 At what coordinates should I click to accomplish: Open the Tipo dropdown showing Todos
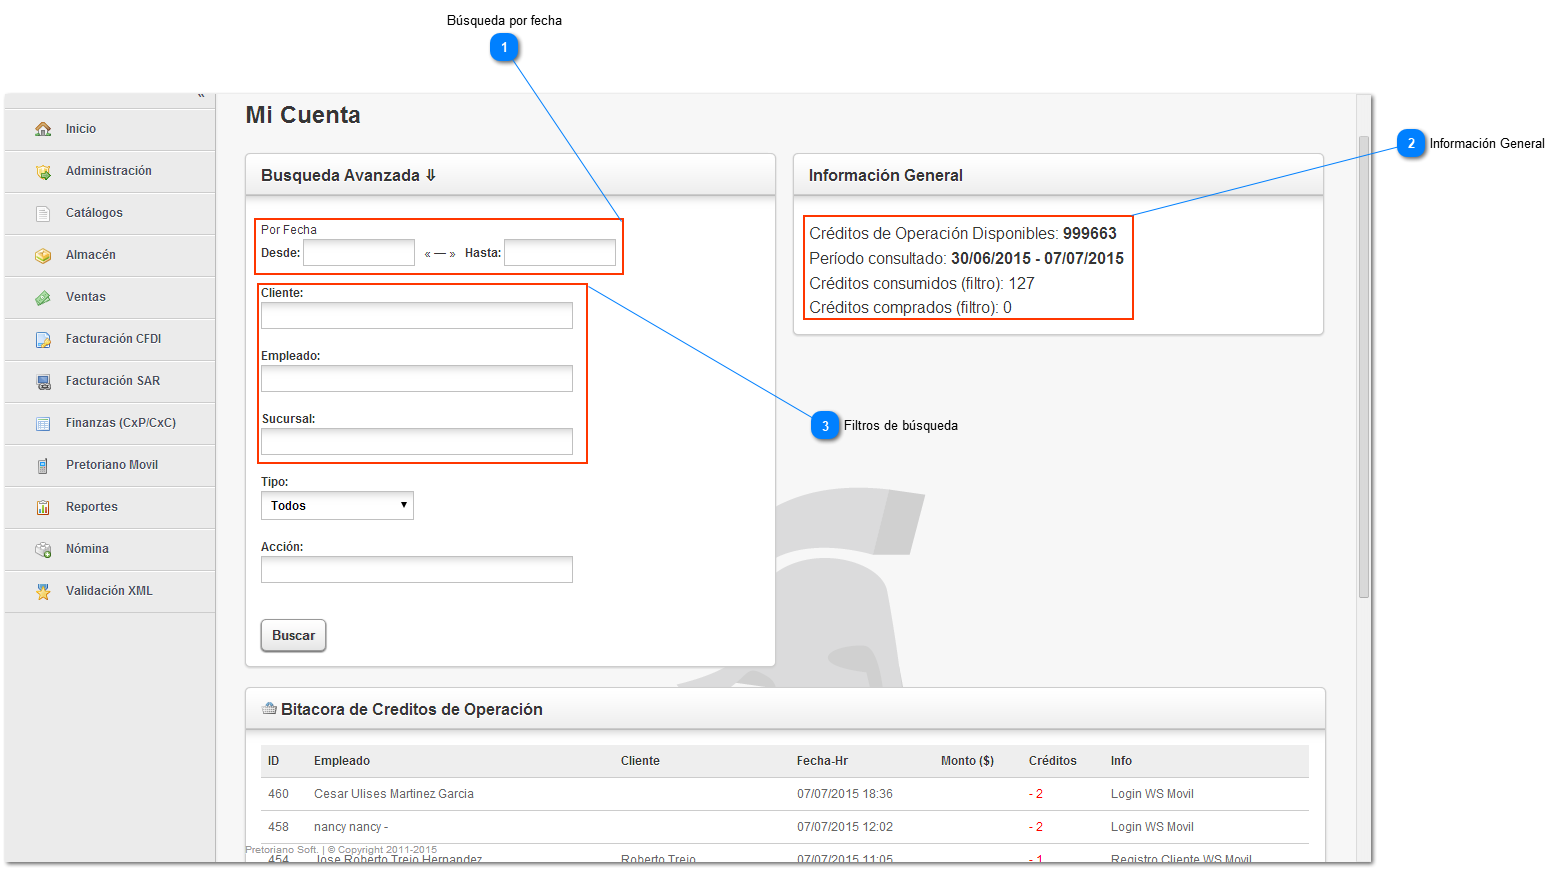pos(337,506)
